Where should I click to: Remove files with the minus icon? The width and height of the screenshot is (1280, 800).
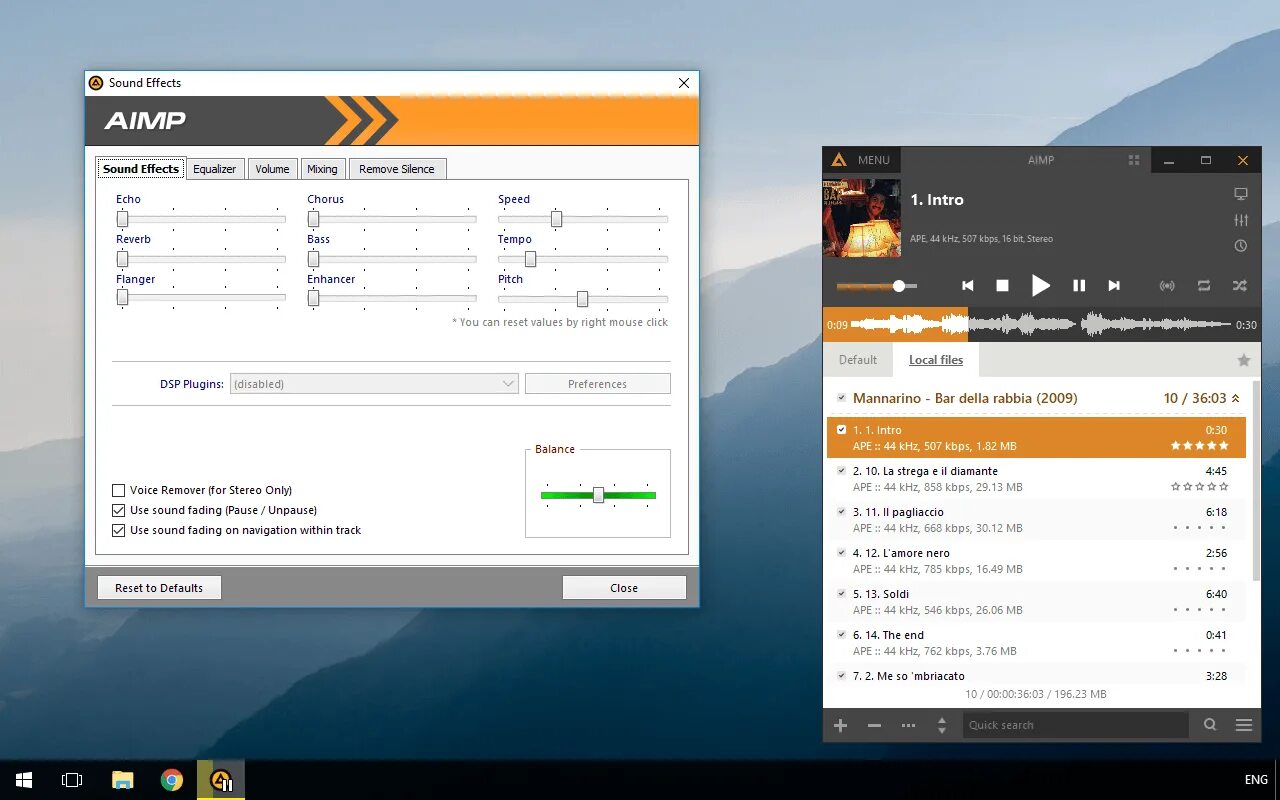tap(874, 725)
